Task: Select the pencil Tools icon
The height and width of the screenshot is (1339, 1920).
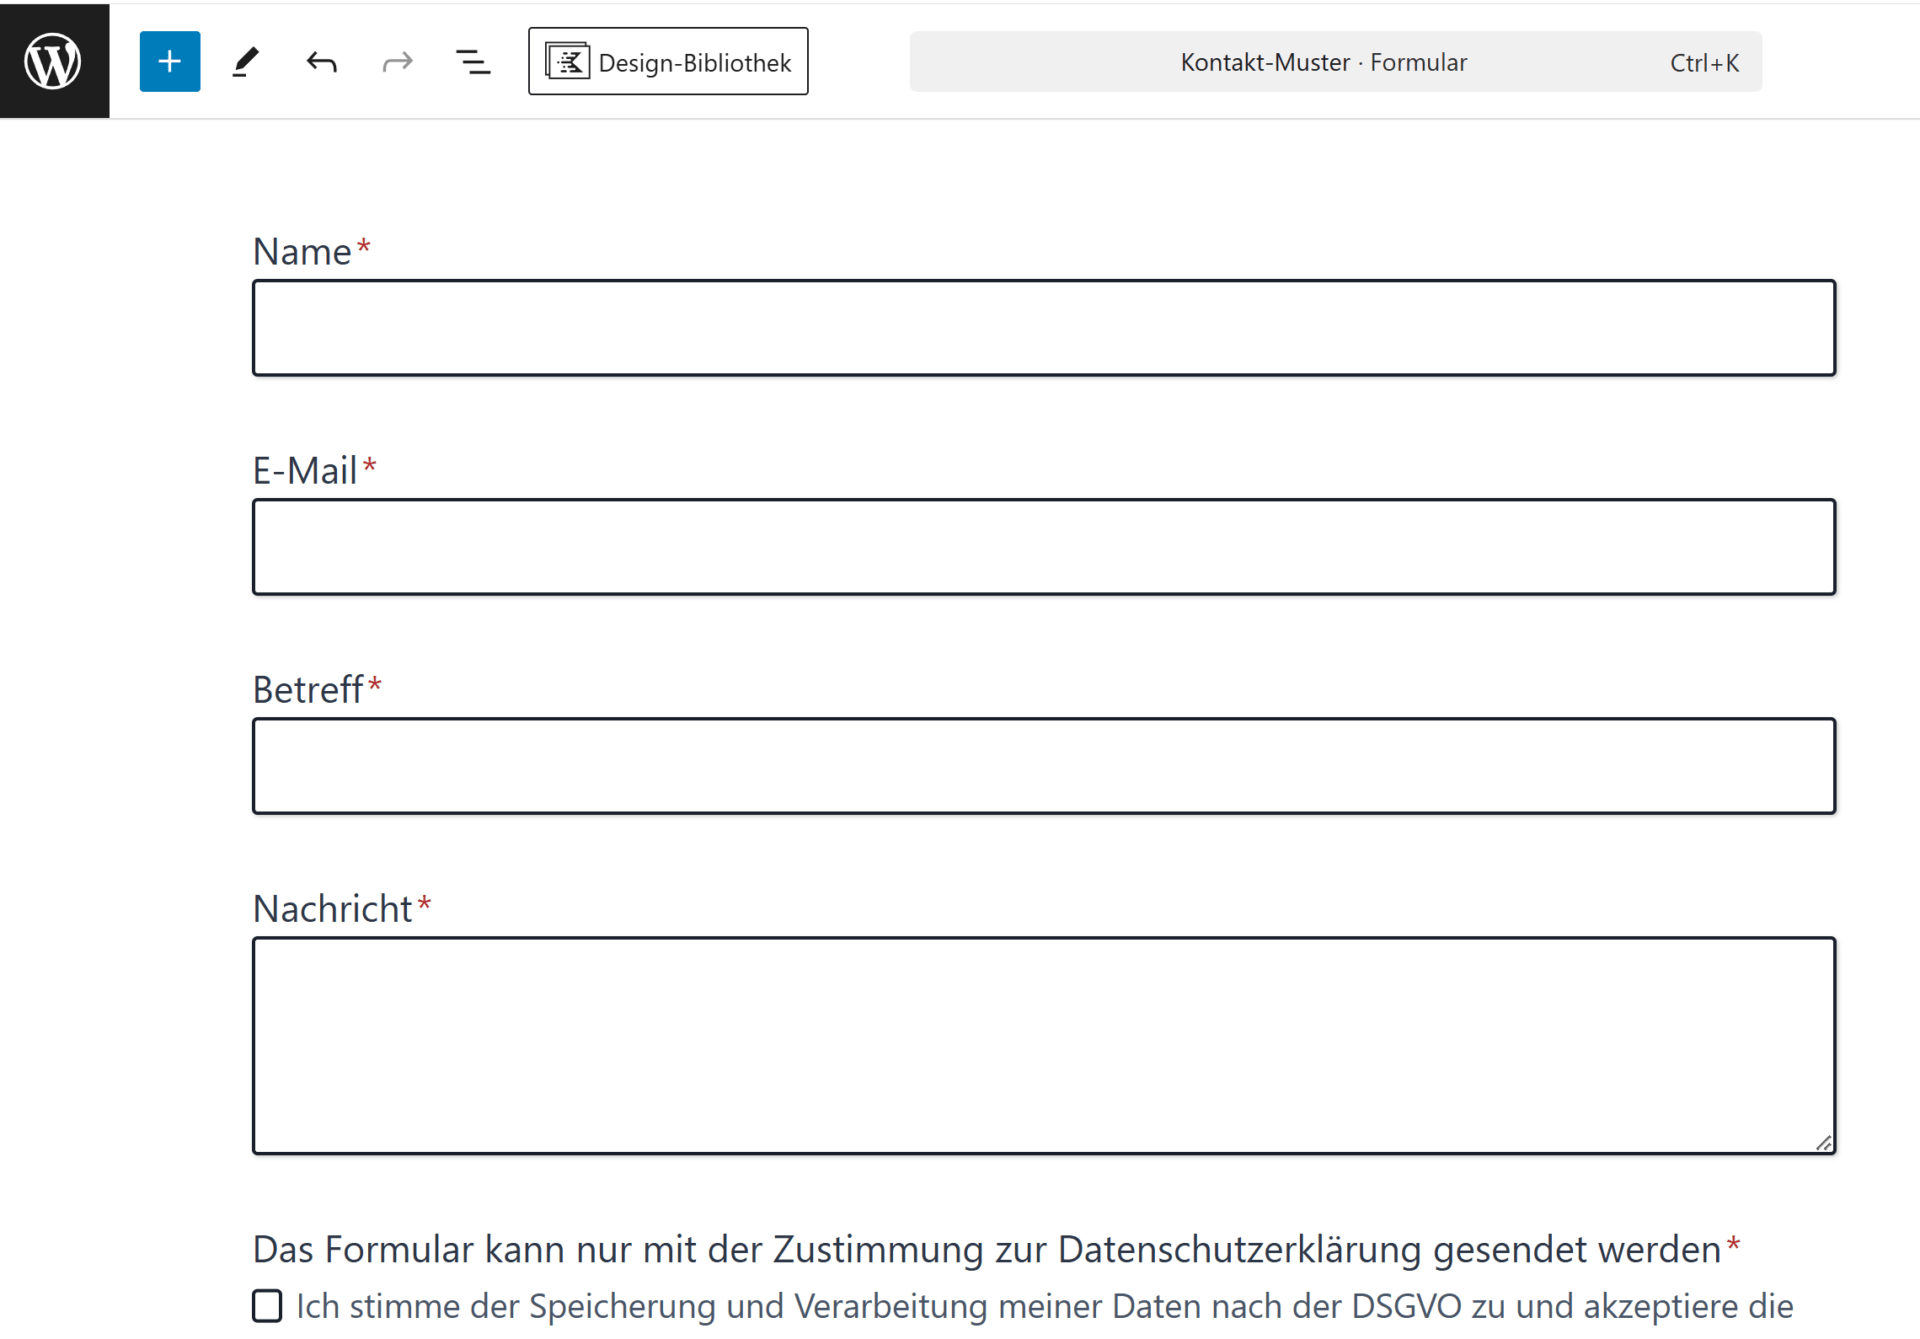Action: (x=245, y=62)
